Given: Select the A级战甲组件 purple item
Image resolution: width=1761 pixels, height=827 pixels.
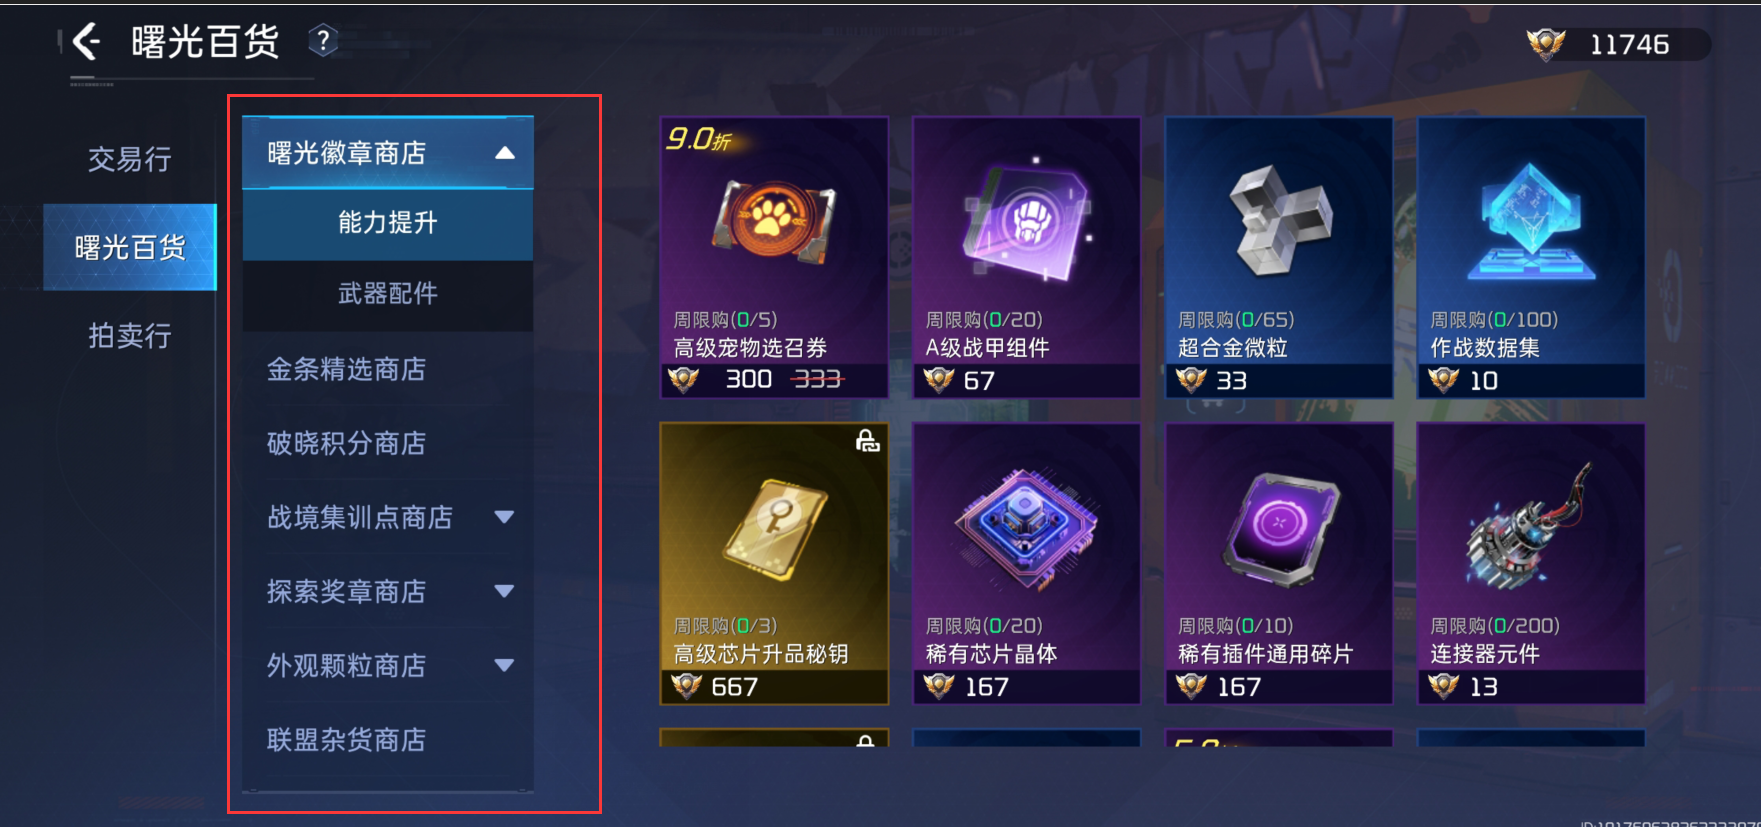Looking at the screenshot, I should tap(1026, 258).
